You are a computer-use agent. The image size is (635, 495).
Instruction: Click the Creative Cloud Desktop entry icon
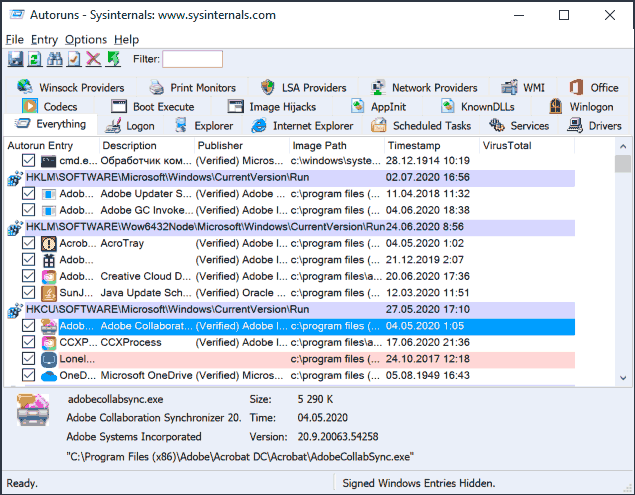(49, 277)
